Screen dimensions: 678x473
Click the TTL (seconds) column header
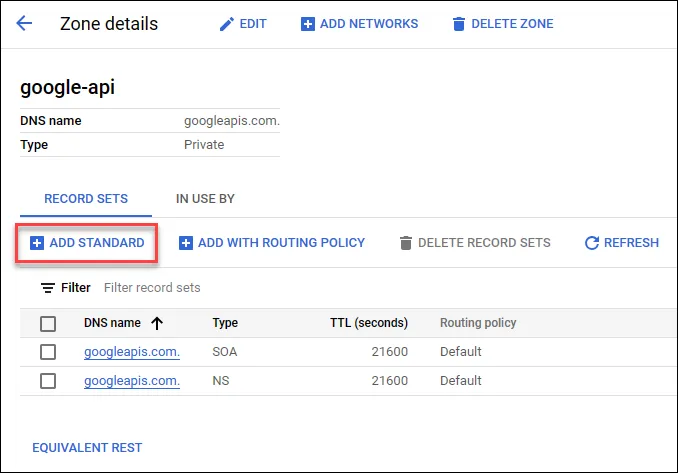tap(369, 323)
